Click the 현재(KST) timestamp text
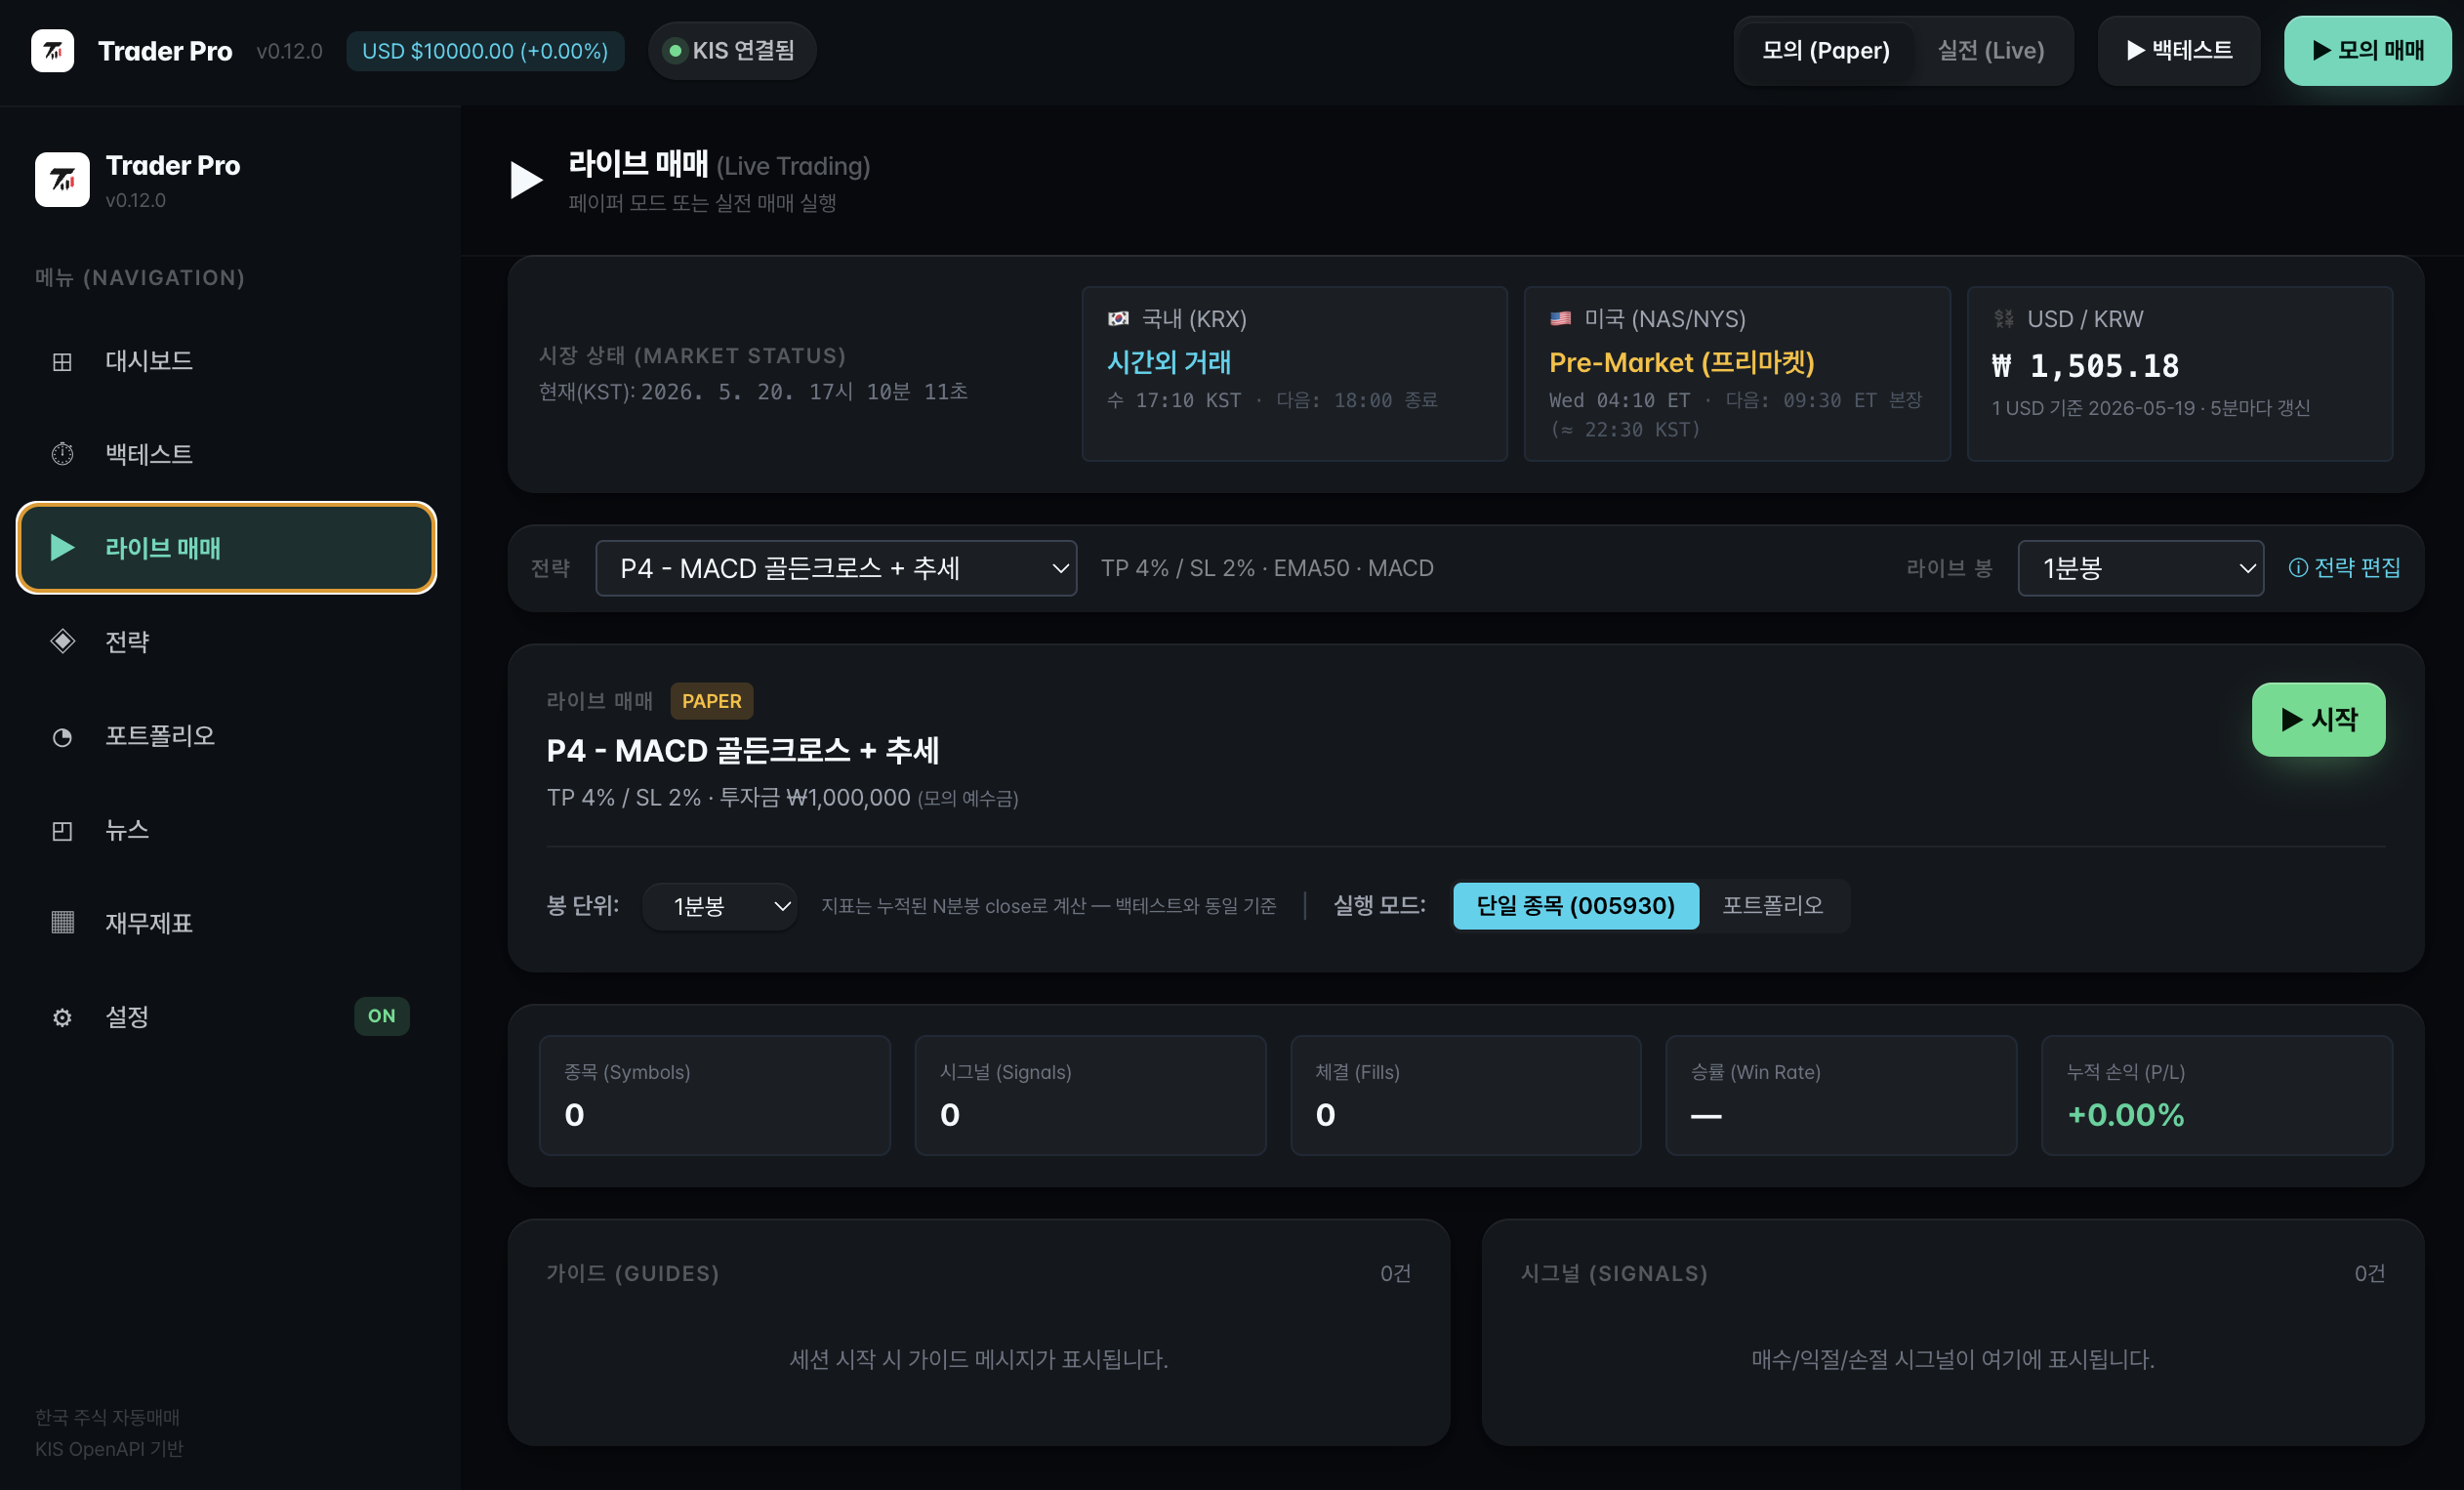 pyautogui.click(x=753, y=391)
